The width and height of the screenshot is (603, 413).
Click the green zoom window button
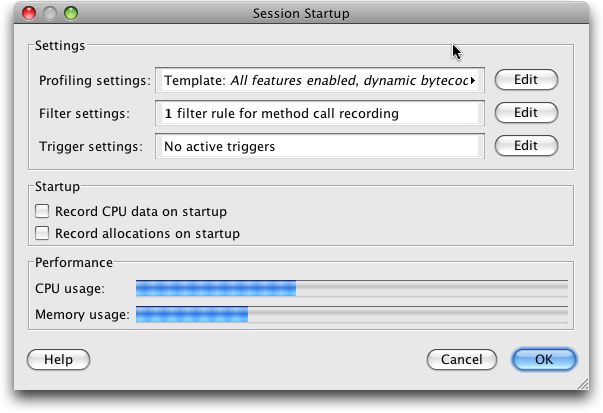70,14
